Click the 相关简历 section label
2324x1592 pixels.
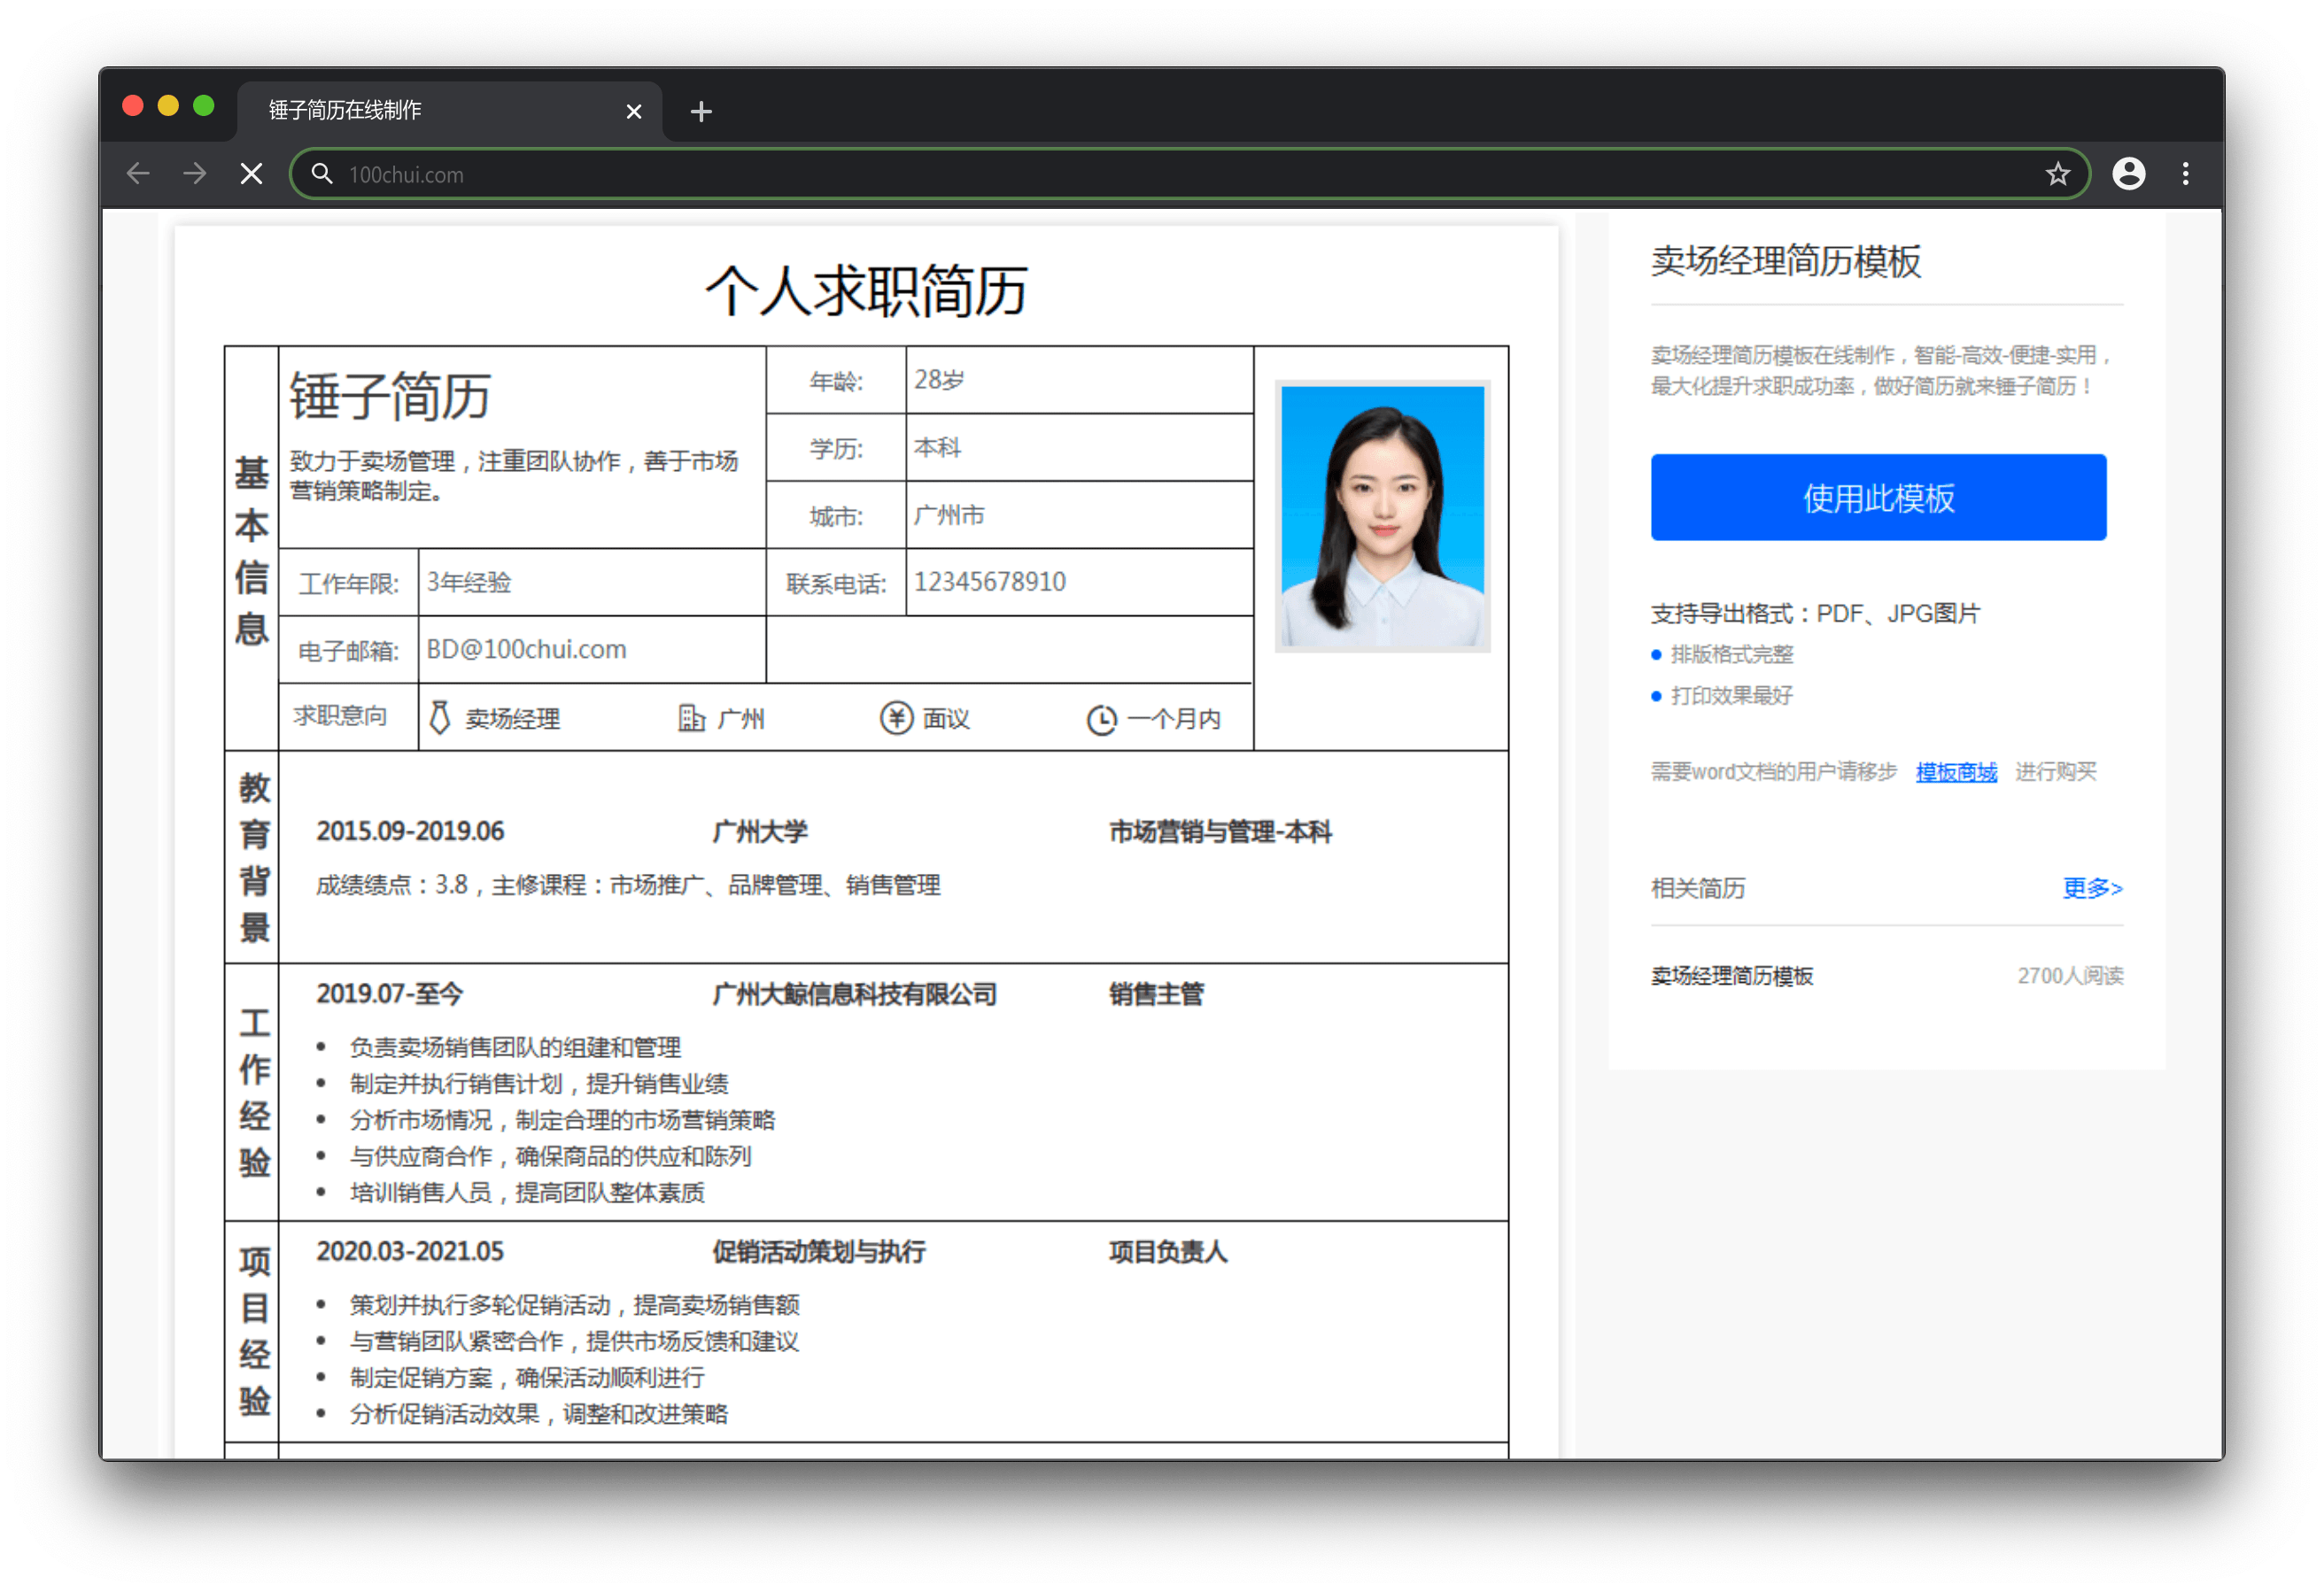click(x=1697, y=888)
